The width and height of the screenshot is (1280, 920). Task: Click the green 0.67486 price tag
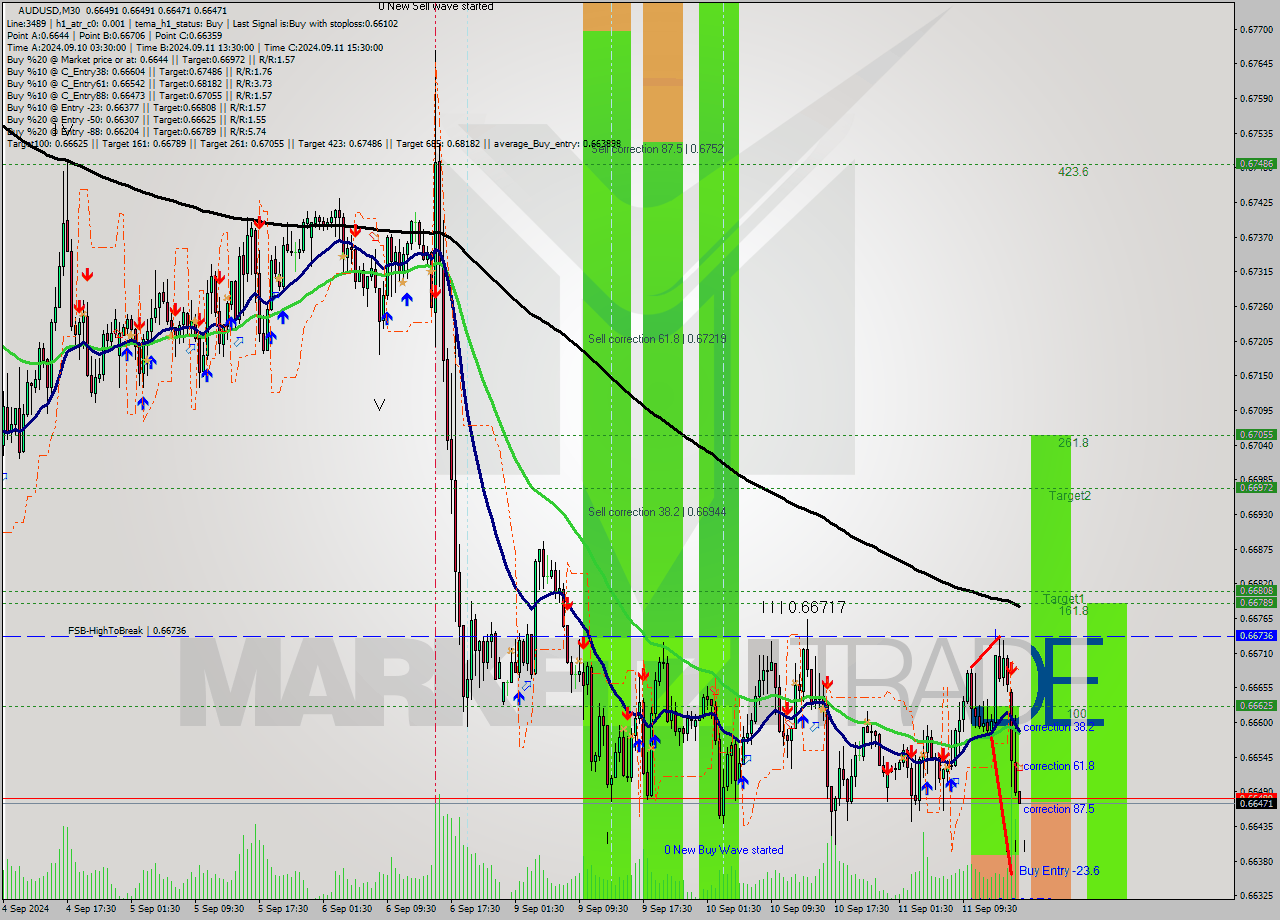click(x=1256, y=163)
